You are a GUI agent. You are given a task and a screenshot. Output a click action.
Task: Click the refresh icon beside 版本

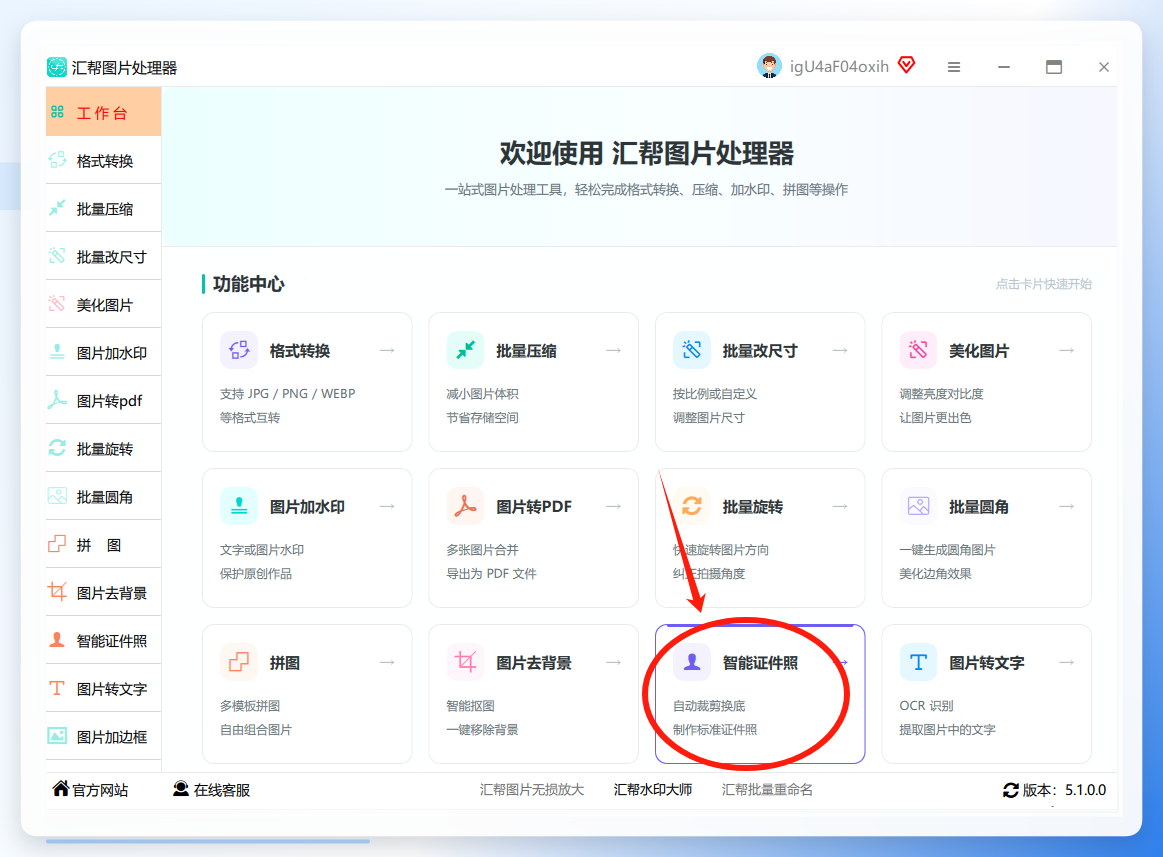(x=1010, y=790)
